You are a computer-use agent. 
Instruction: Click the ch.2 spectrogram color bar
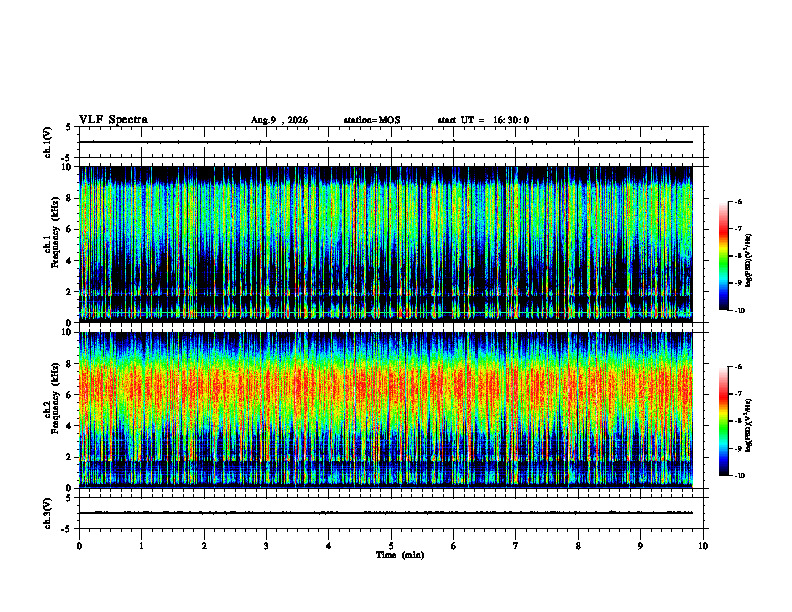pyautogui.click(x=723, y=421)
